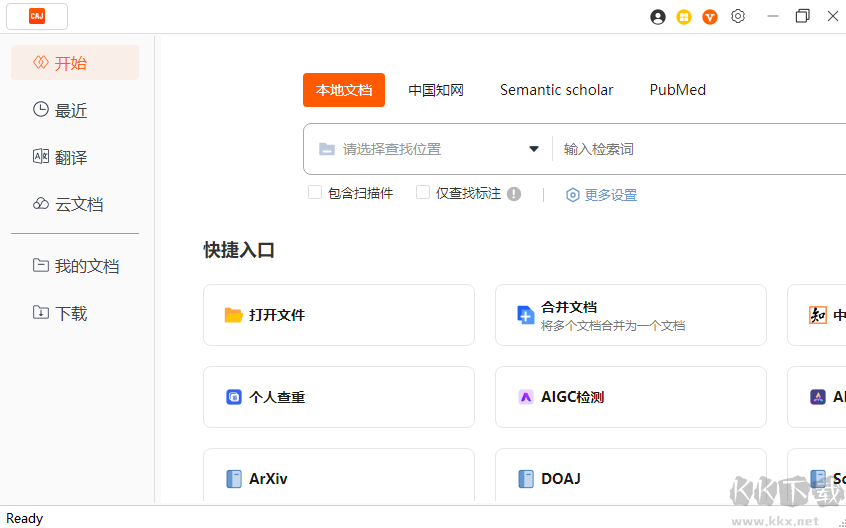Click the download folder icon beside 下载

point(40,312)
